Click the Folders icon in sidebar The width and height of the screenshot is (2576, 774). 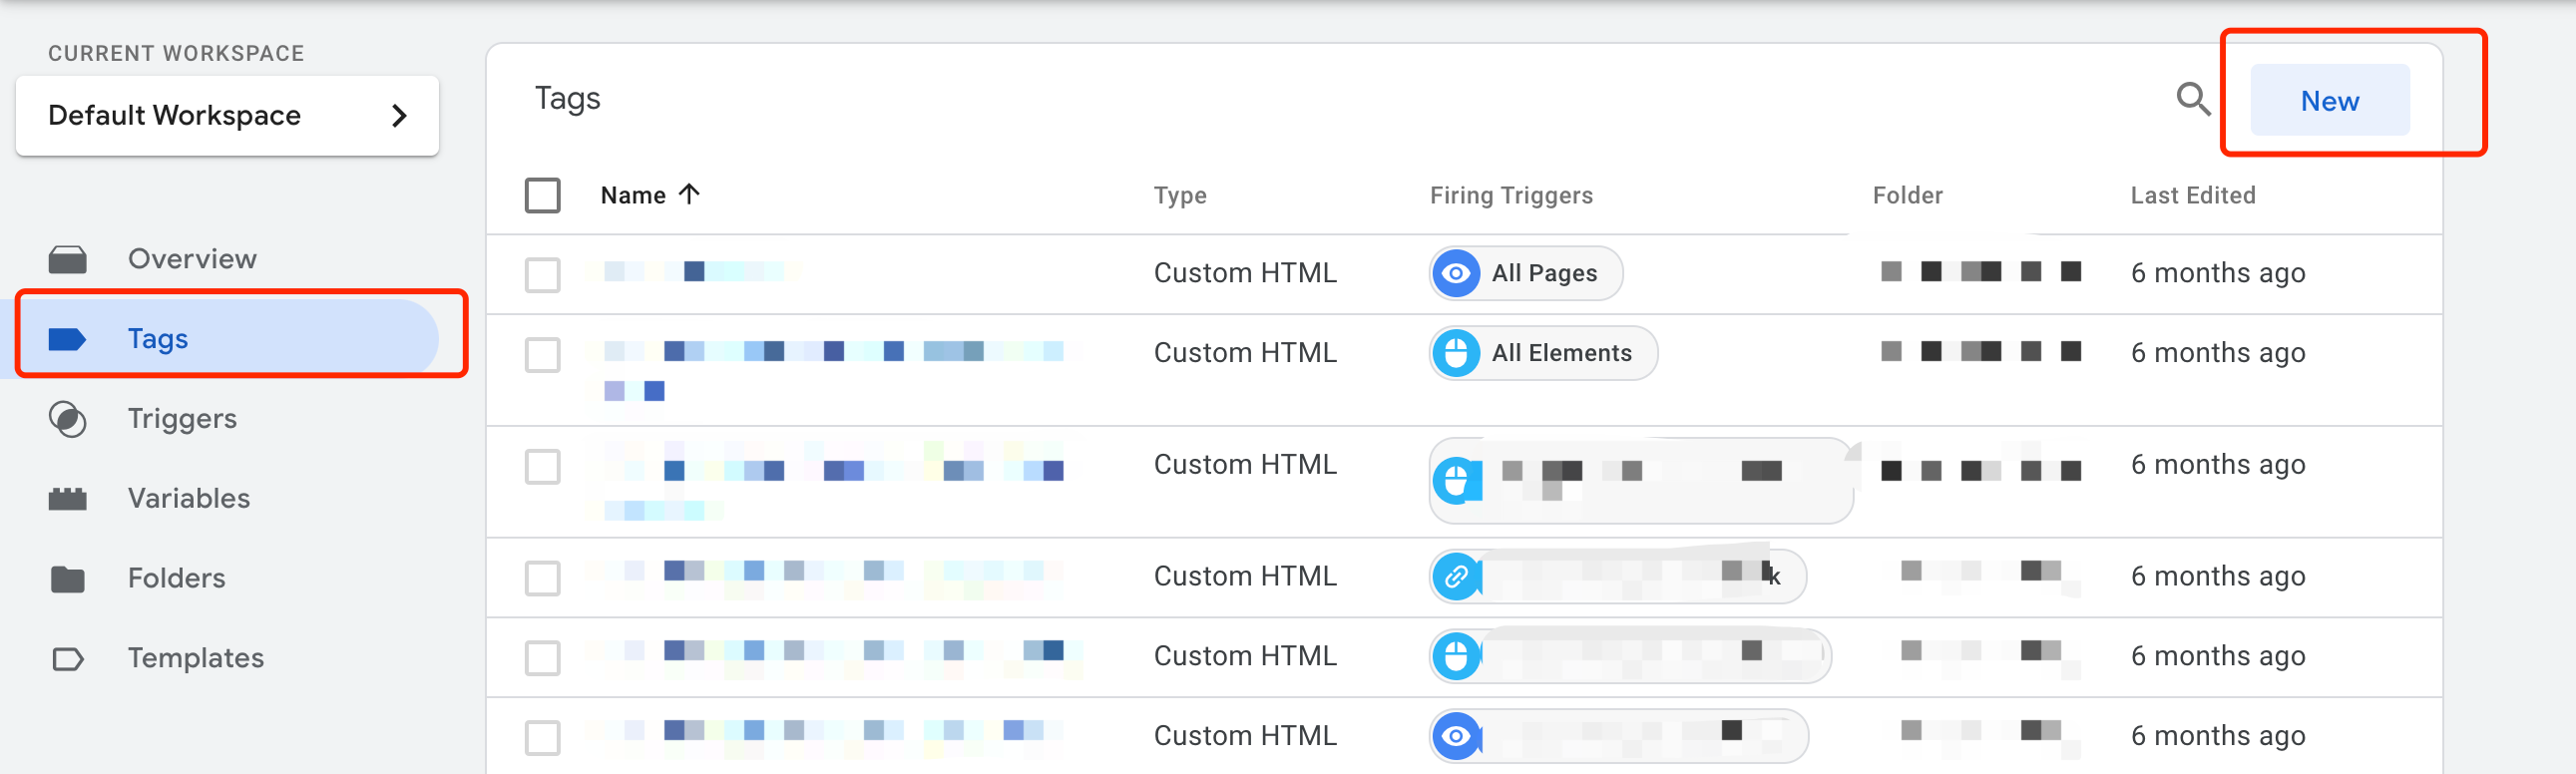pos(67,578)
